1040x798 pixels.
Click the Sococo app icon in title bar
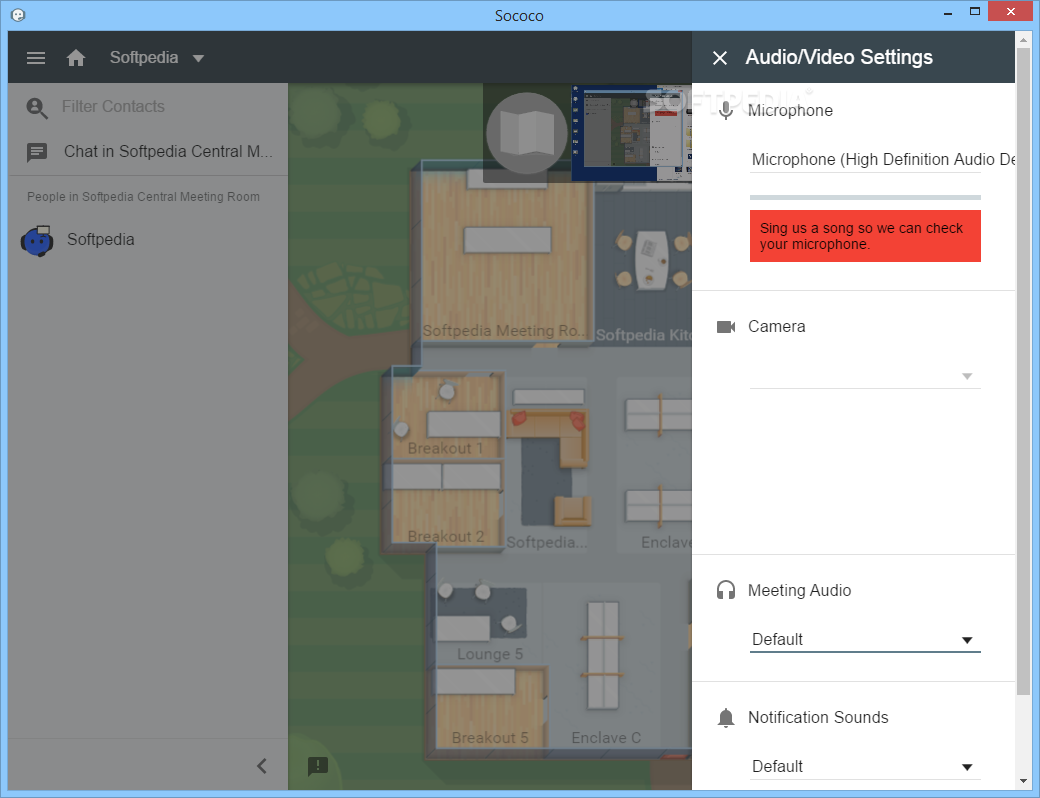19,15
